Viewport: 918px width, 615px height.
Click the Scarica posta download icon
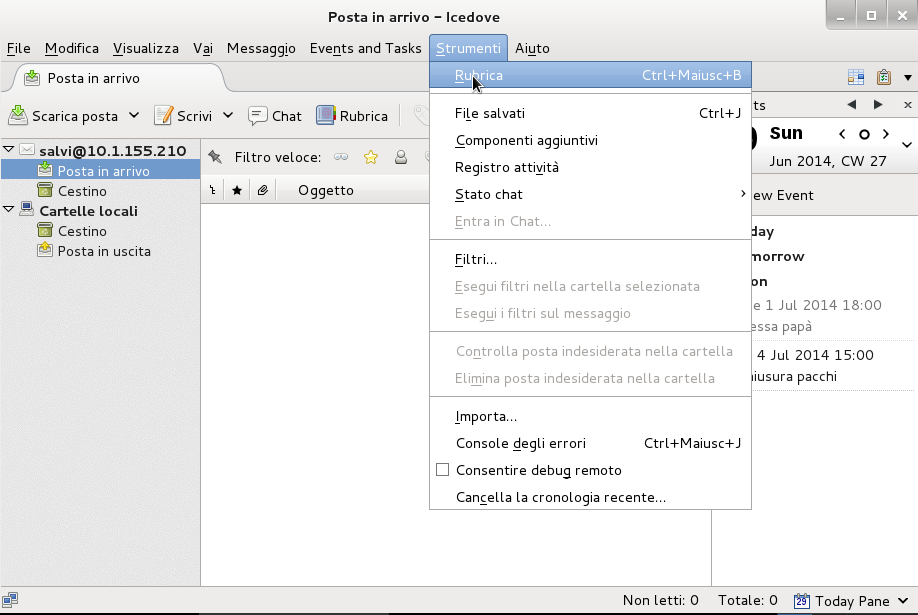[x=18, y=116]
